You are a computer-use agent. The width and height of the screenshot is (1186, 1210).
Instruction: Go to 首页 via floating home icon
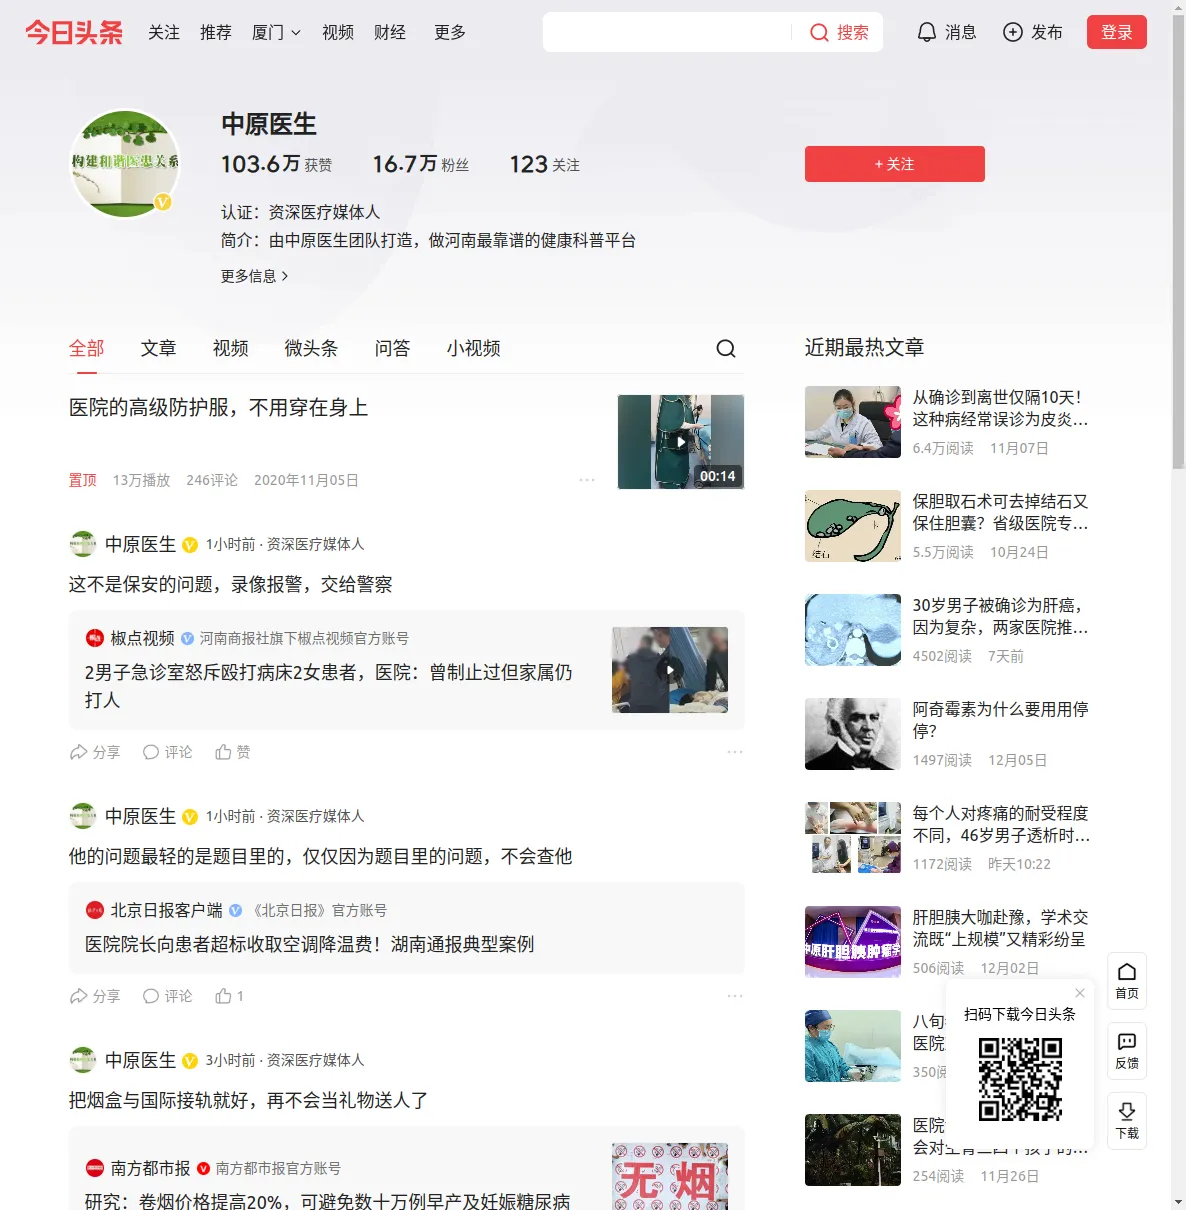click(x=1127, y=981)
